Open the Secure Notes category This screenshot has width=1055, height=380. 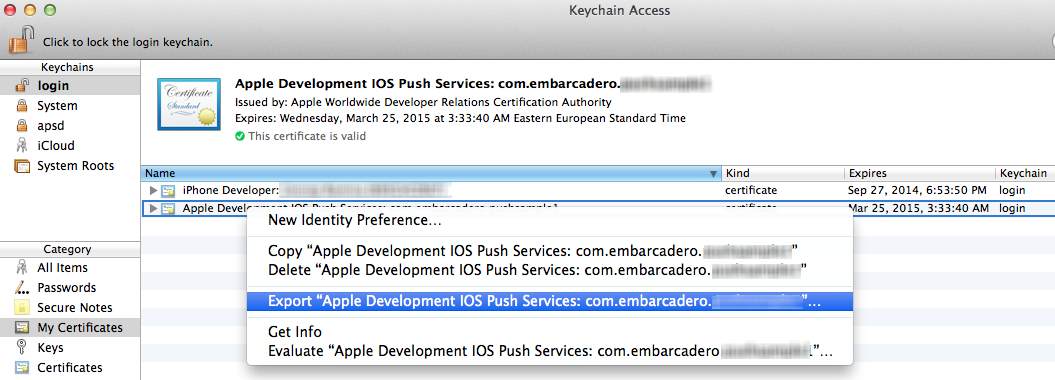(70, 308)
